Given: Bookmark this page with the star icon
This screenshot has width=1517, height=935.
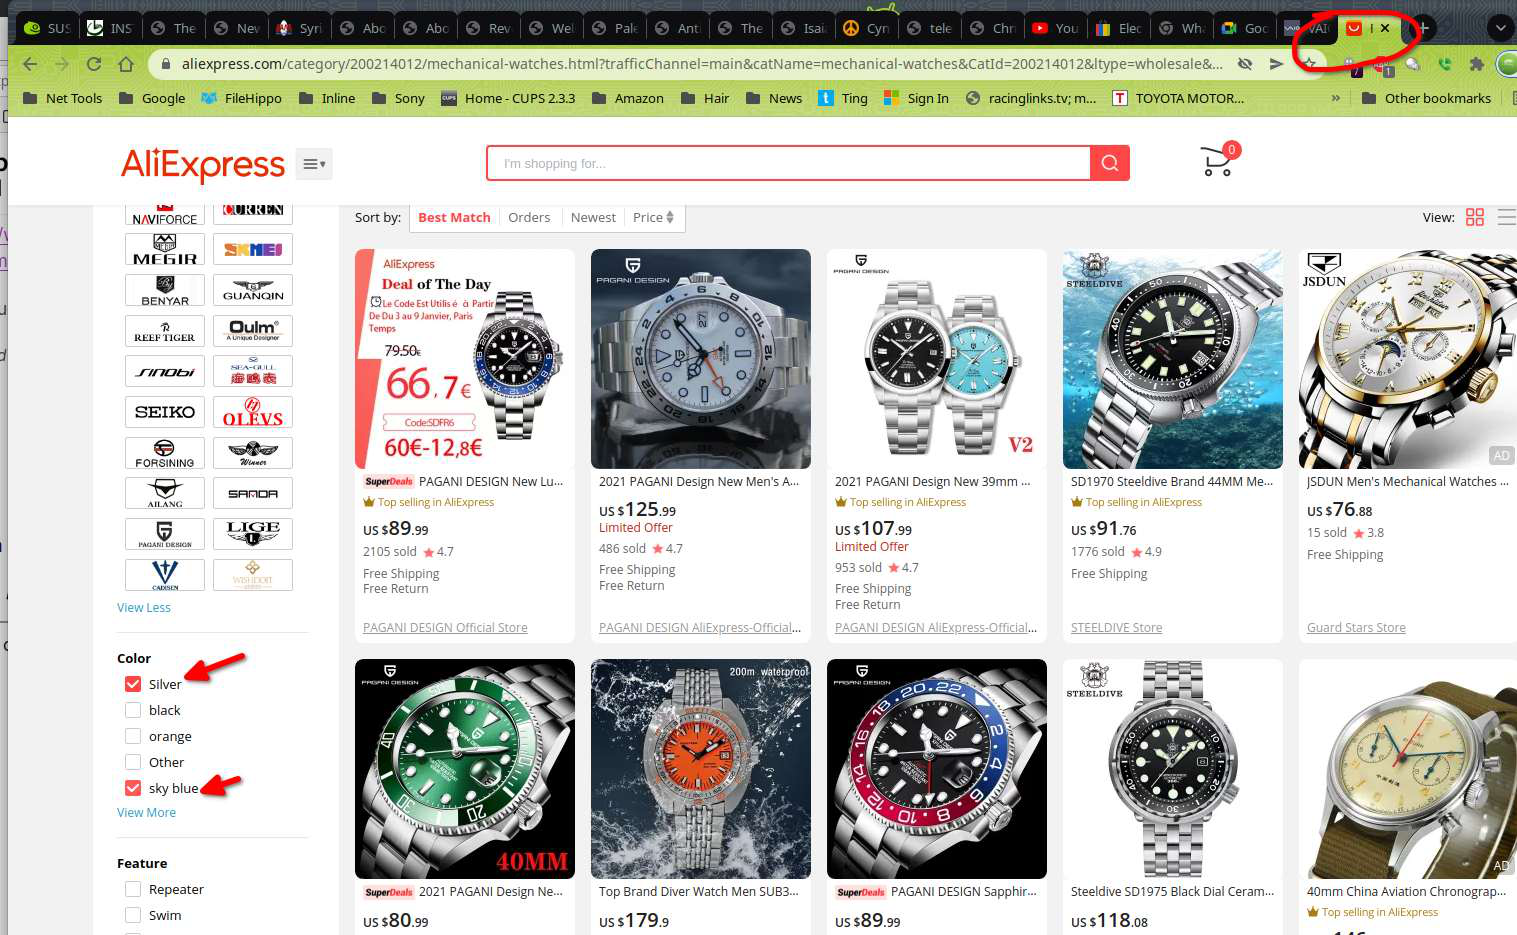Looking at the screenshot, I should click(1309, 63).
